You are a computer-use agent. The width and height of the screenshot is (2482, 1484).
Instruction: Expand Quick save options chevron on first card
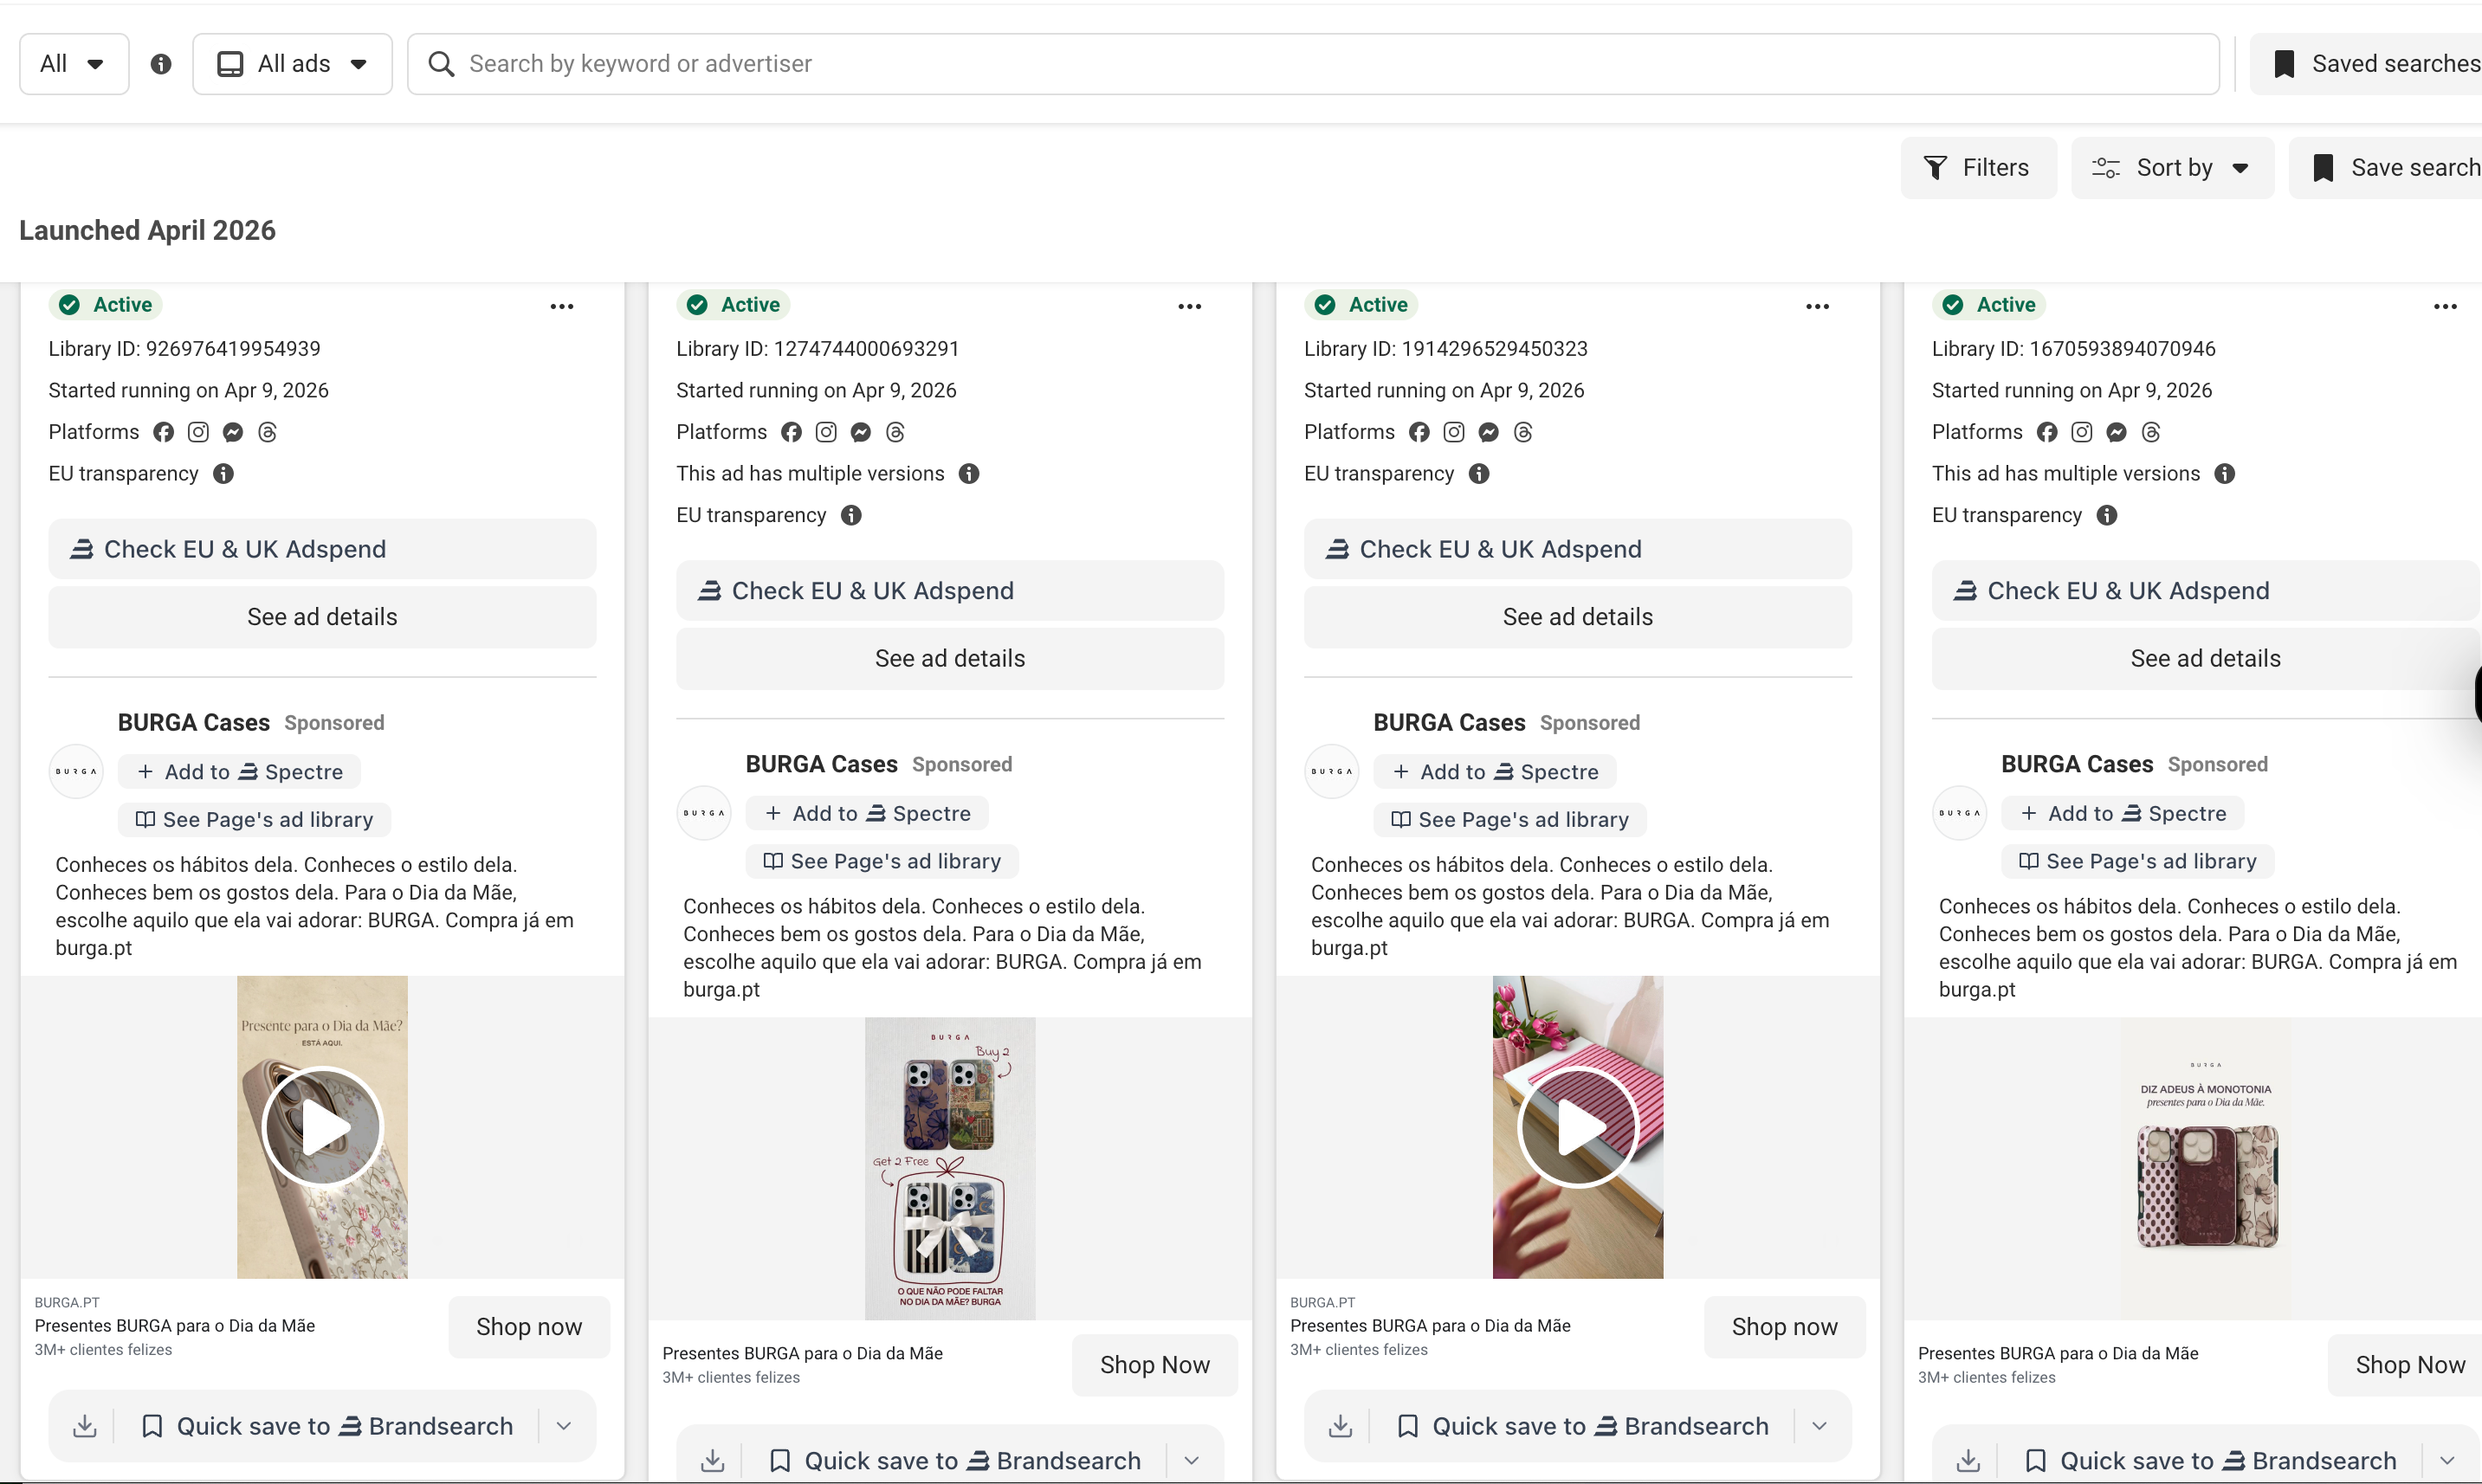click(564, 1426)
